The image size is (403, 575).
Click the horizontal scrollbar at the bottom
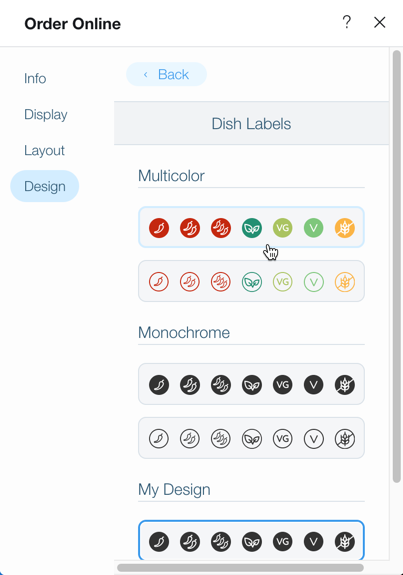pos(240,568)
